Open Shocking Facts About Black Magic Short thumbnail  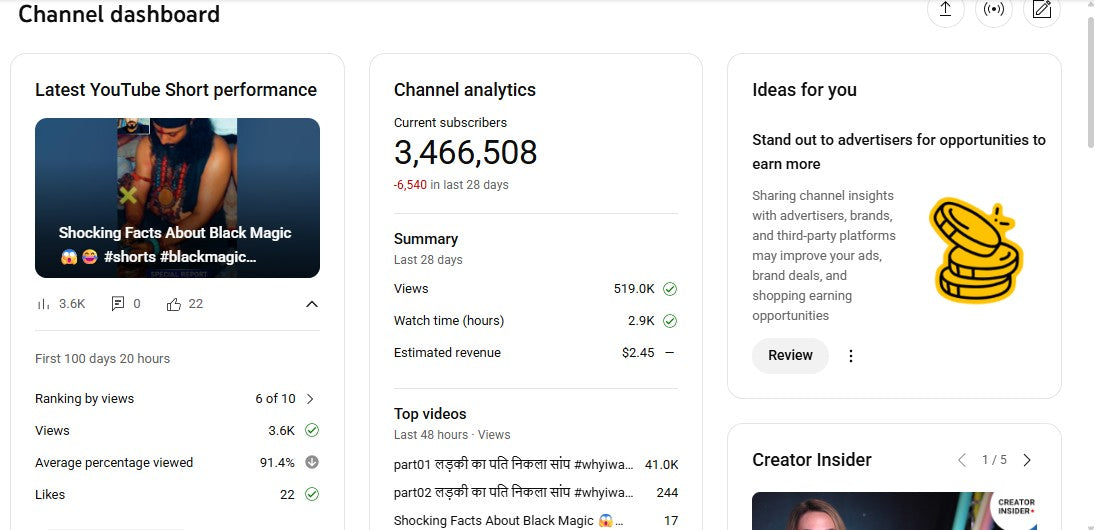[177, 197]
